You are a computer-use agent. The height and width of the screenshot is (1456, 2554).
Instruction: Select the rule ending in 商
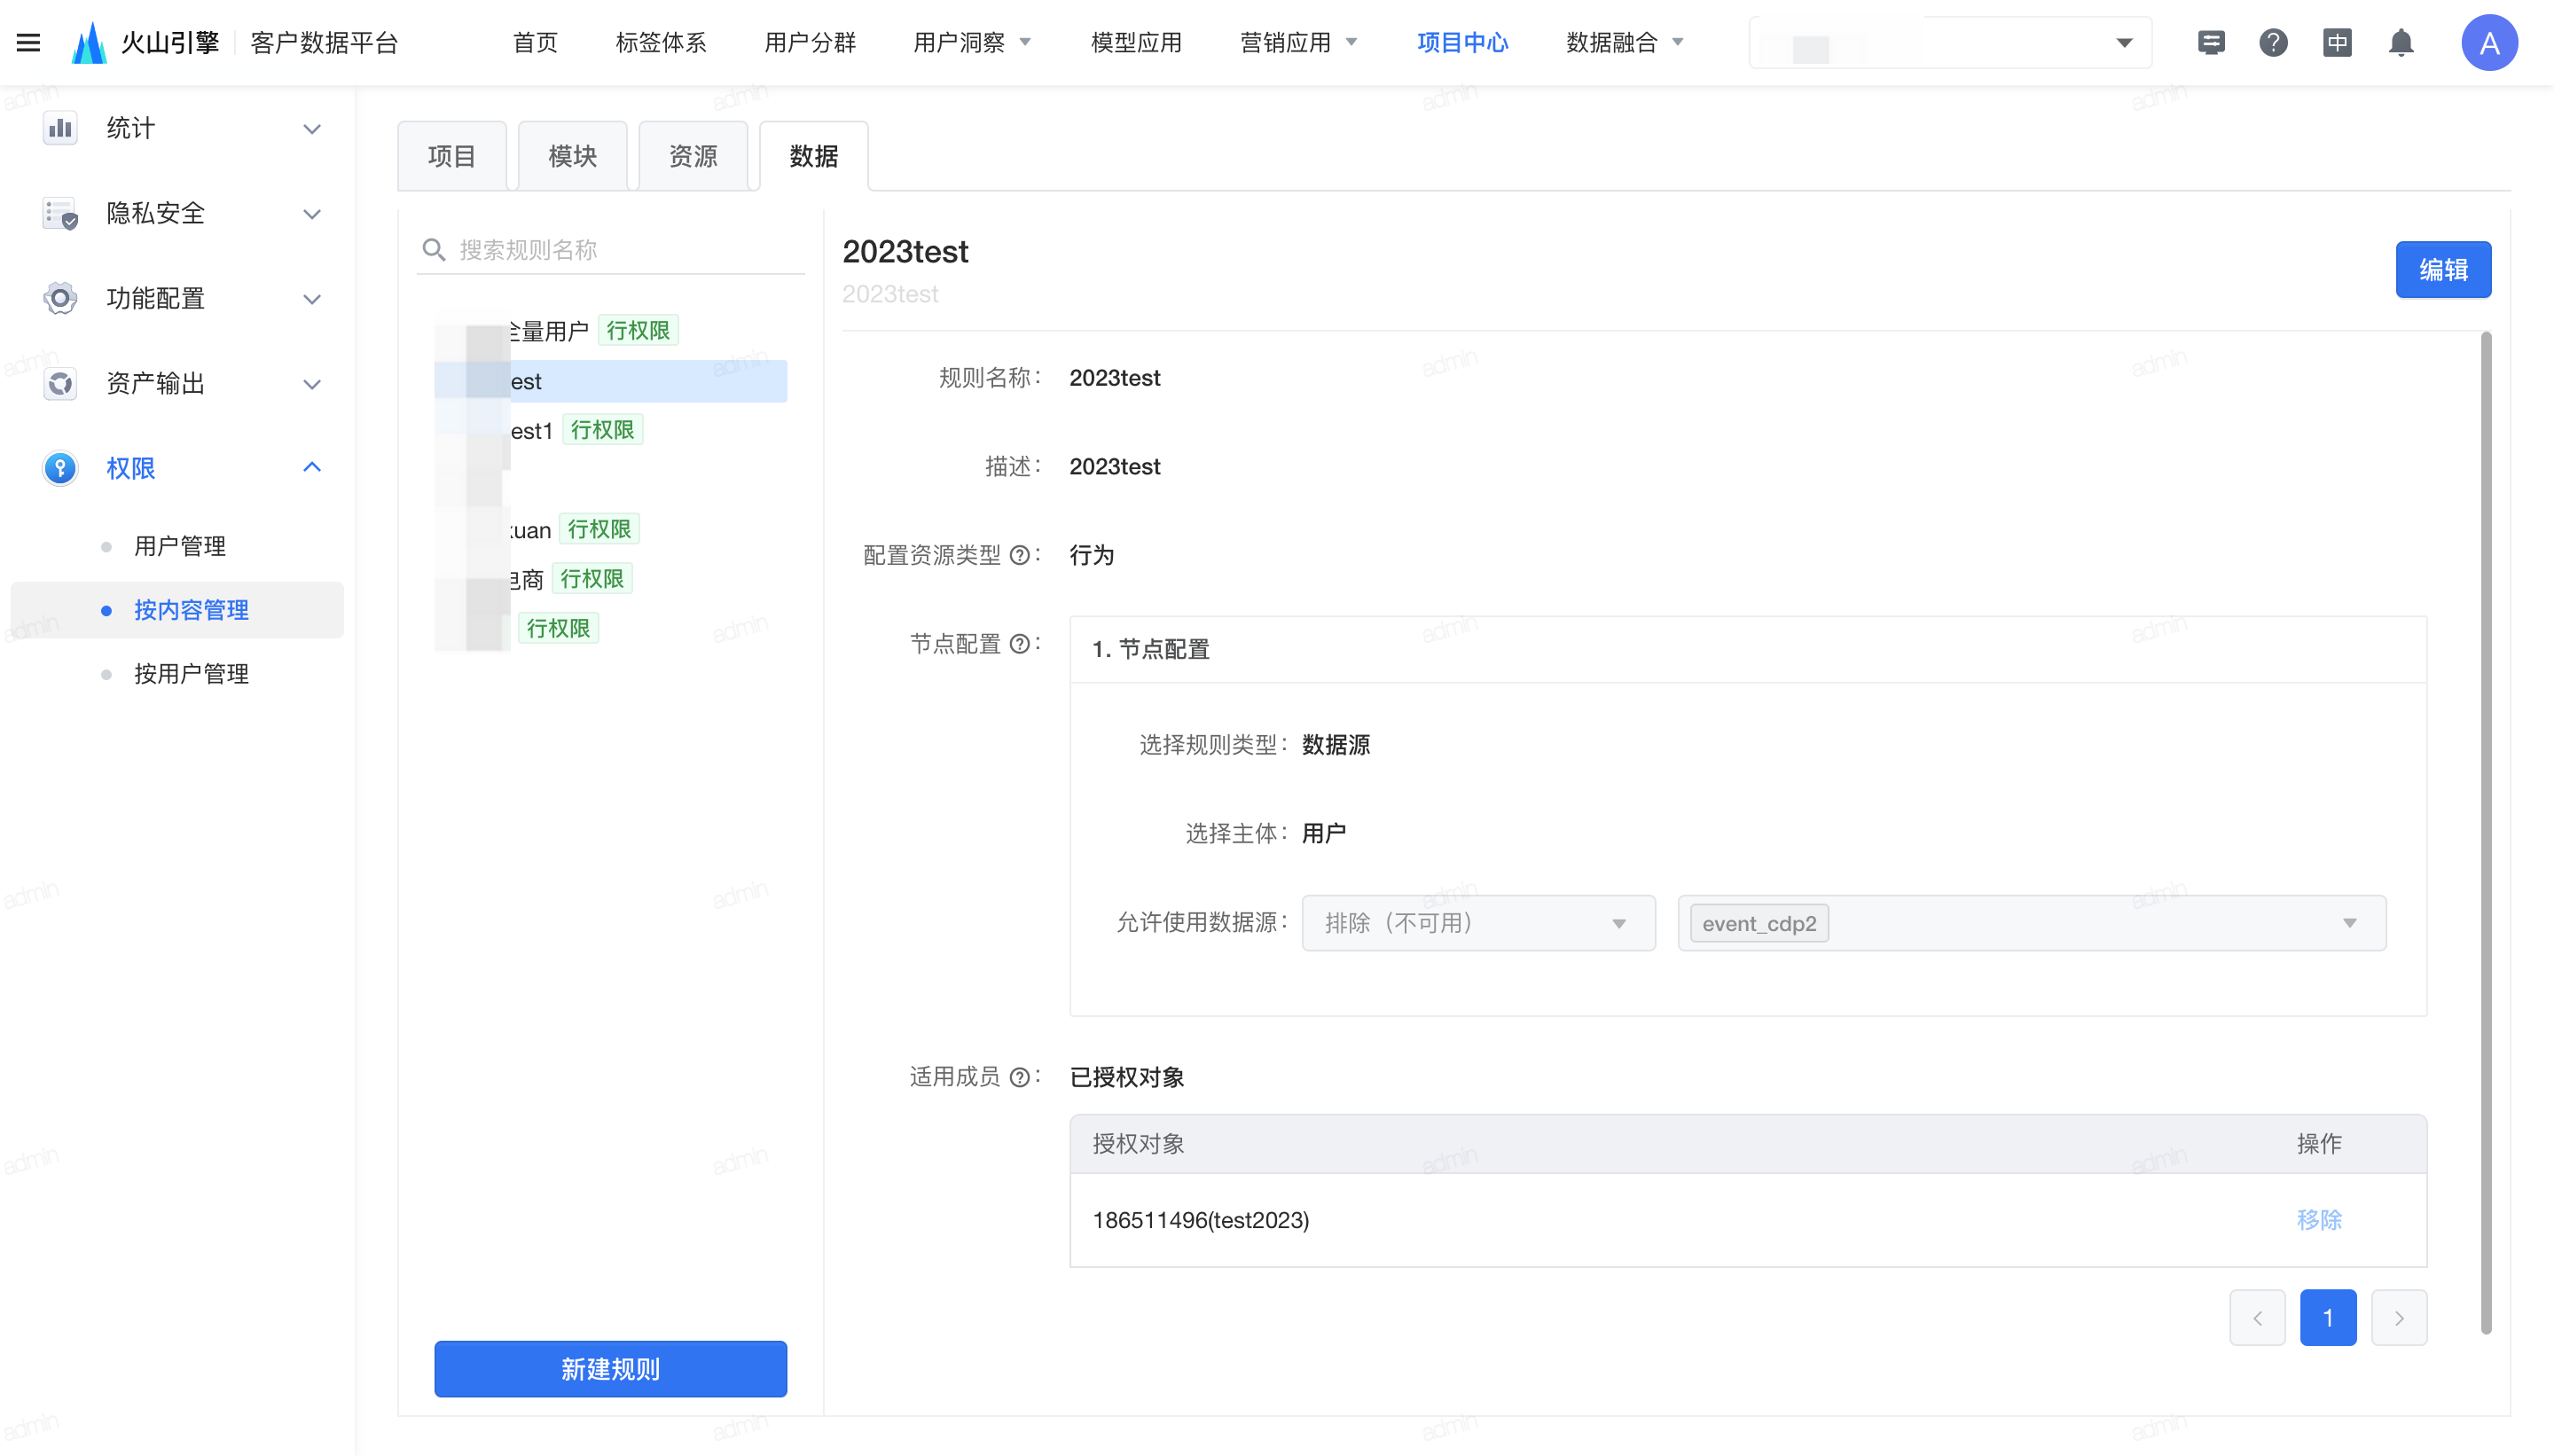(x=610, y=579)
